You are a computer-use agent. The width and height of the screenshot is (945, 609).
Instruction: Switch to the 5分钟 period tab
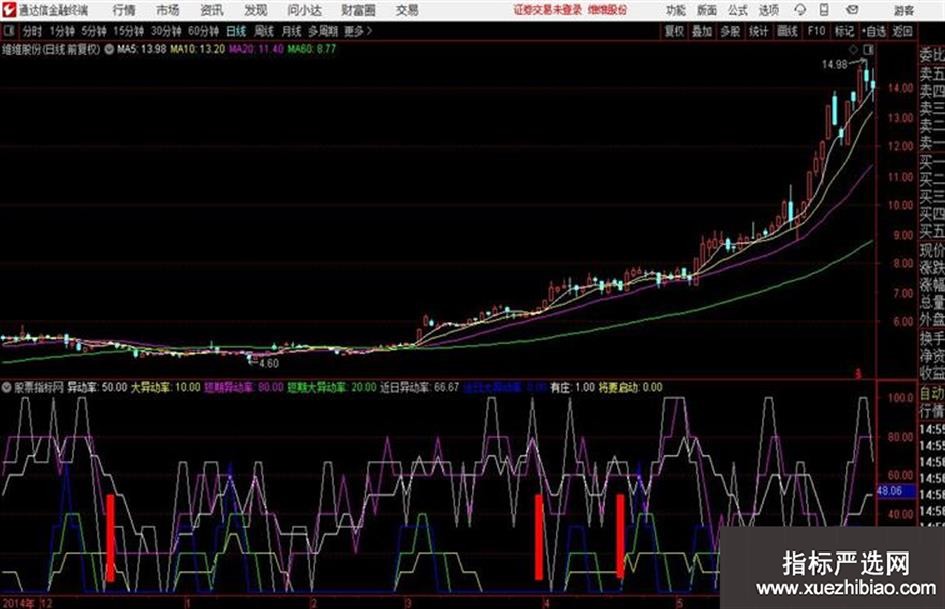[93, 31]
